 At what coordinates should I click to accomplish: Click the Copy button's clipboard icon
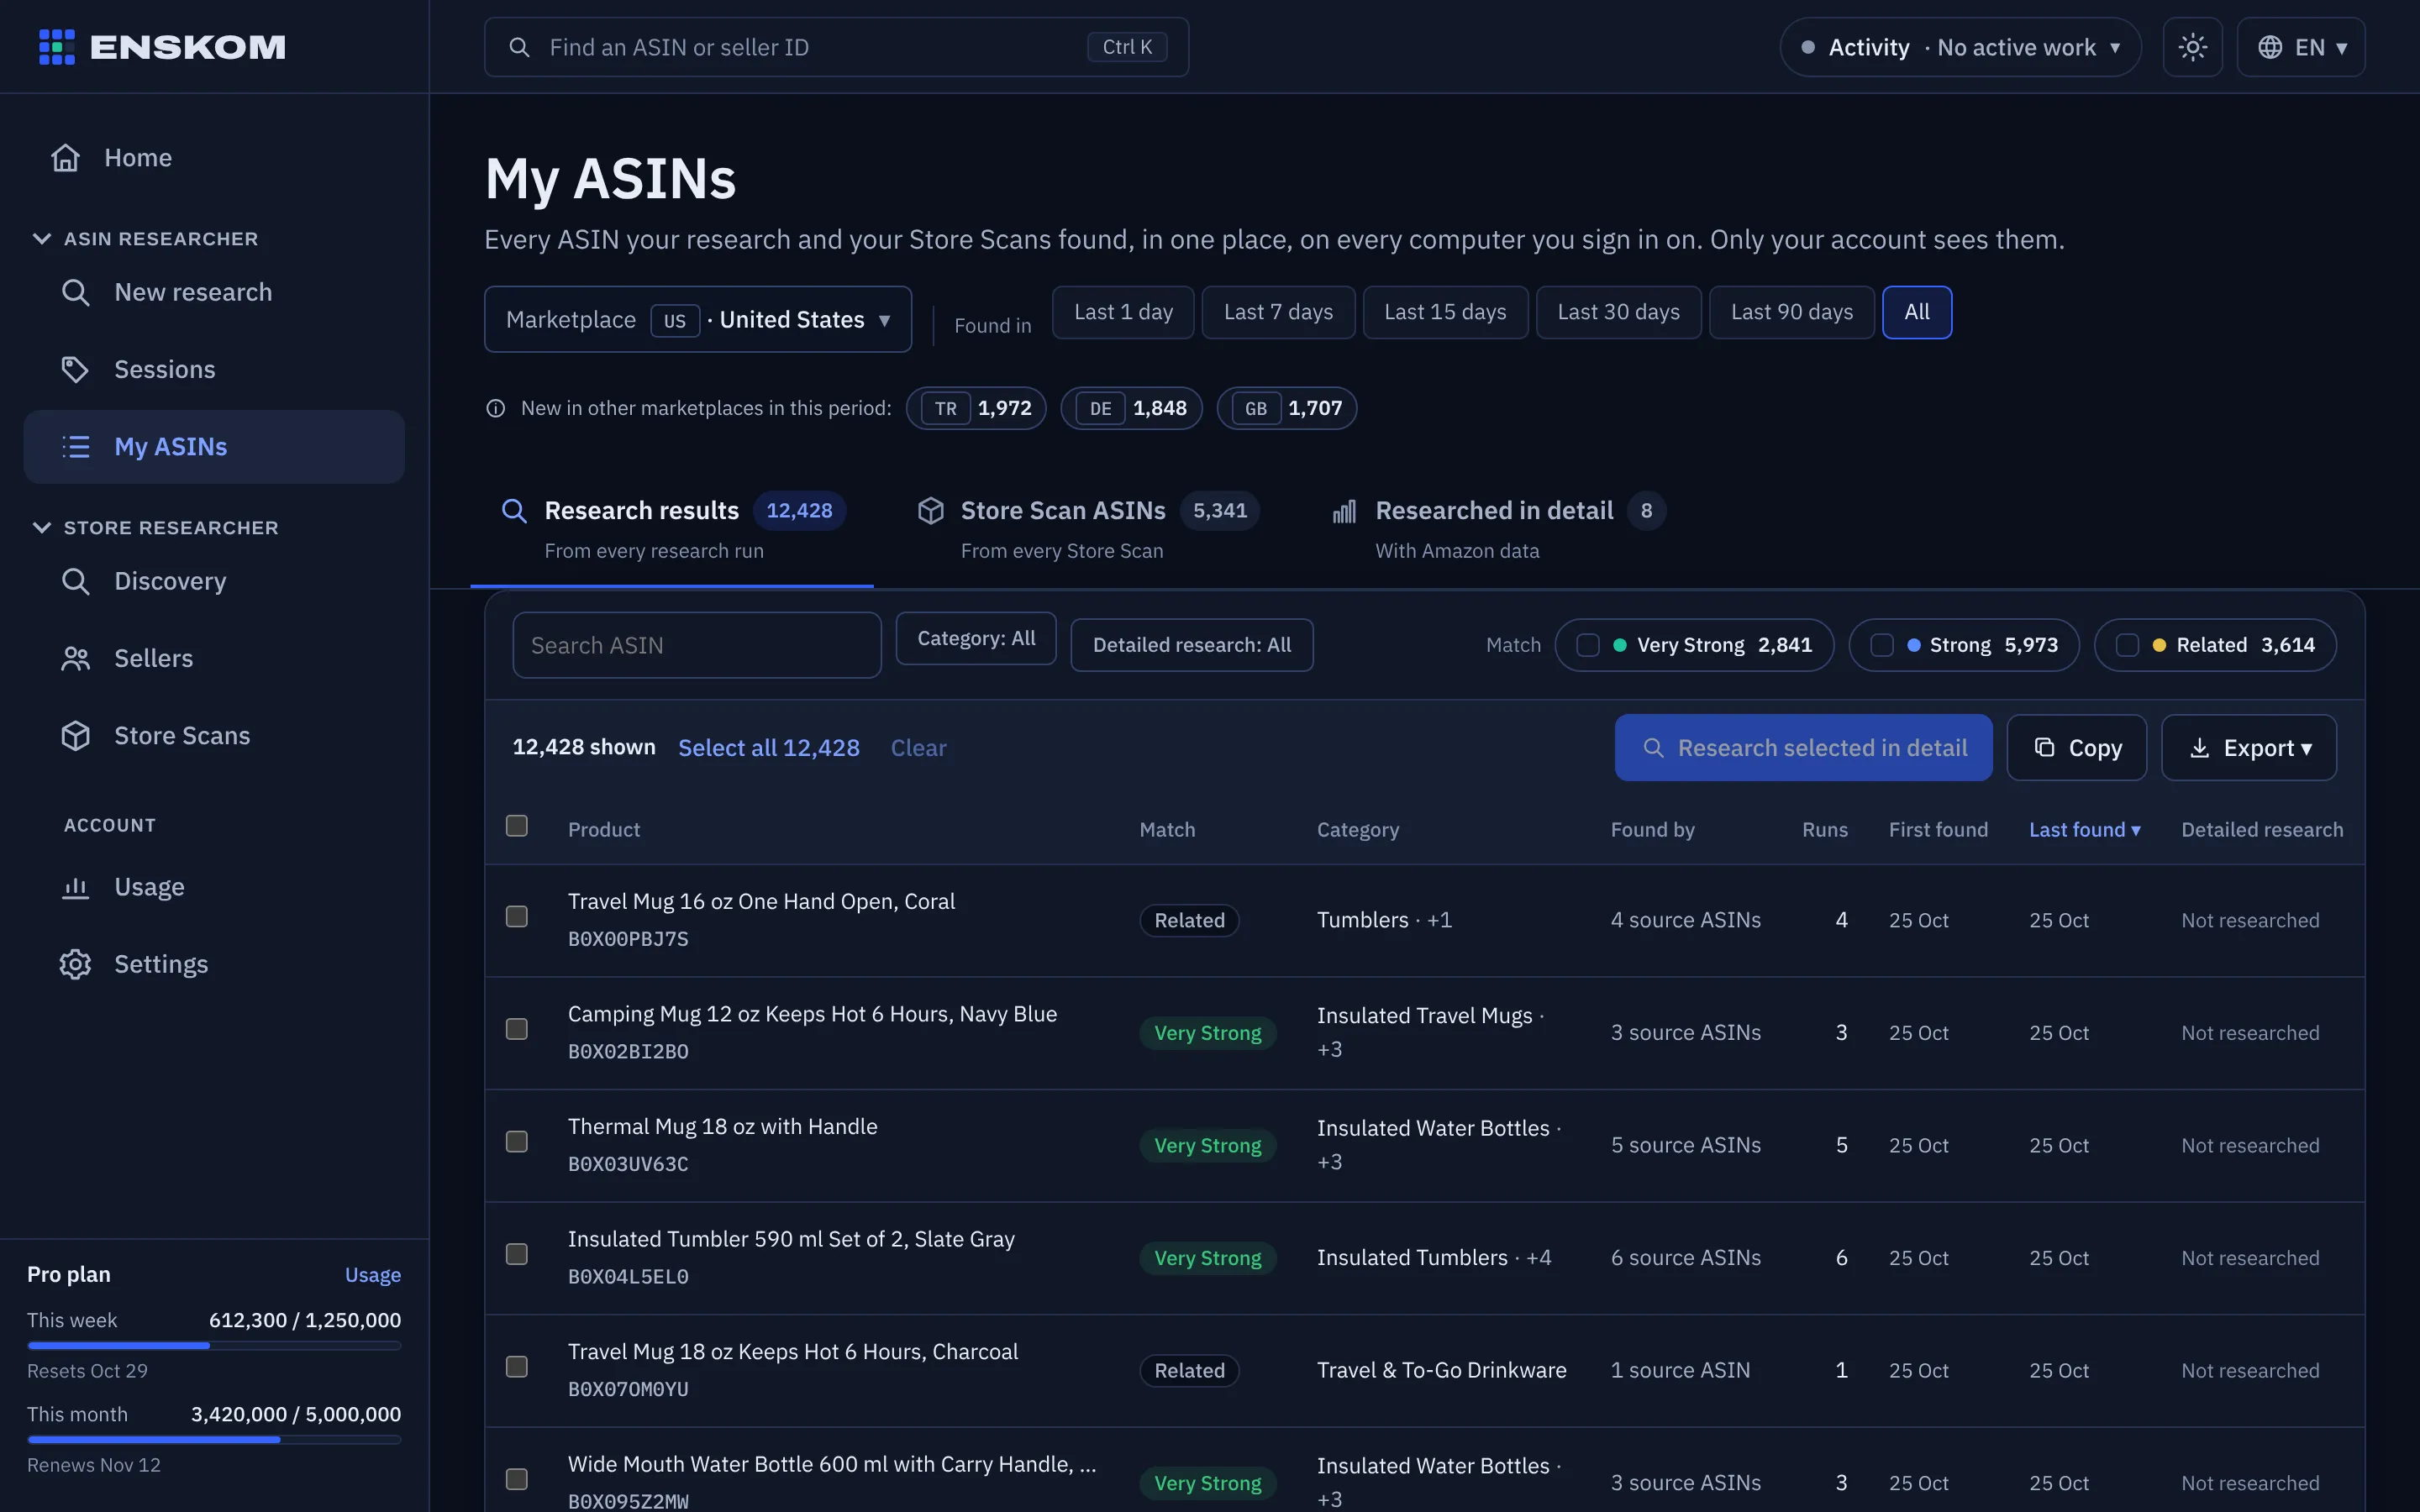point(2045,748)
